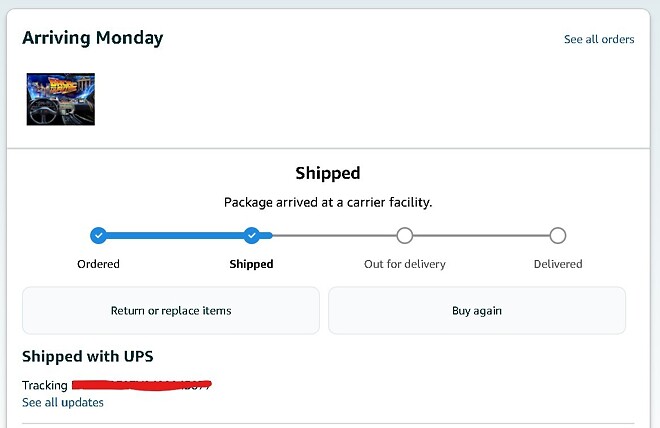This screenshot has height=428, width=660.
Task: Click the redacted UPS tracking number
Action: coord(140,385)
